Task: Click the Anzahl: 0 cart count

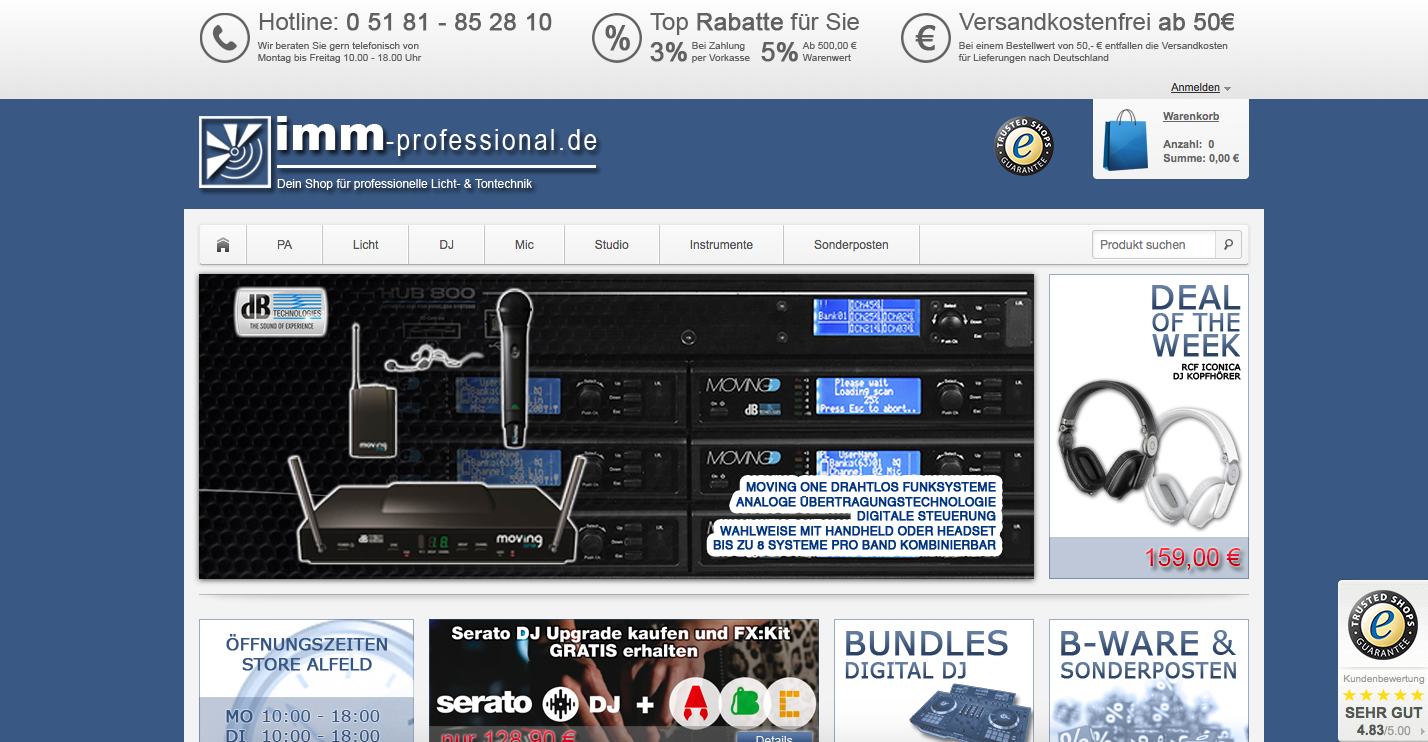Action: (x=1189, y=144)
